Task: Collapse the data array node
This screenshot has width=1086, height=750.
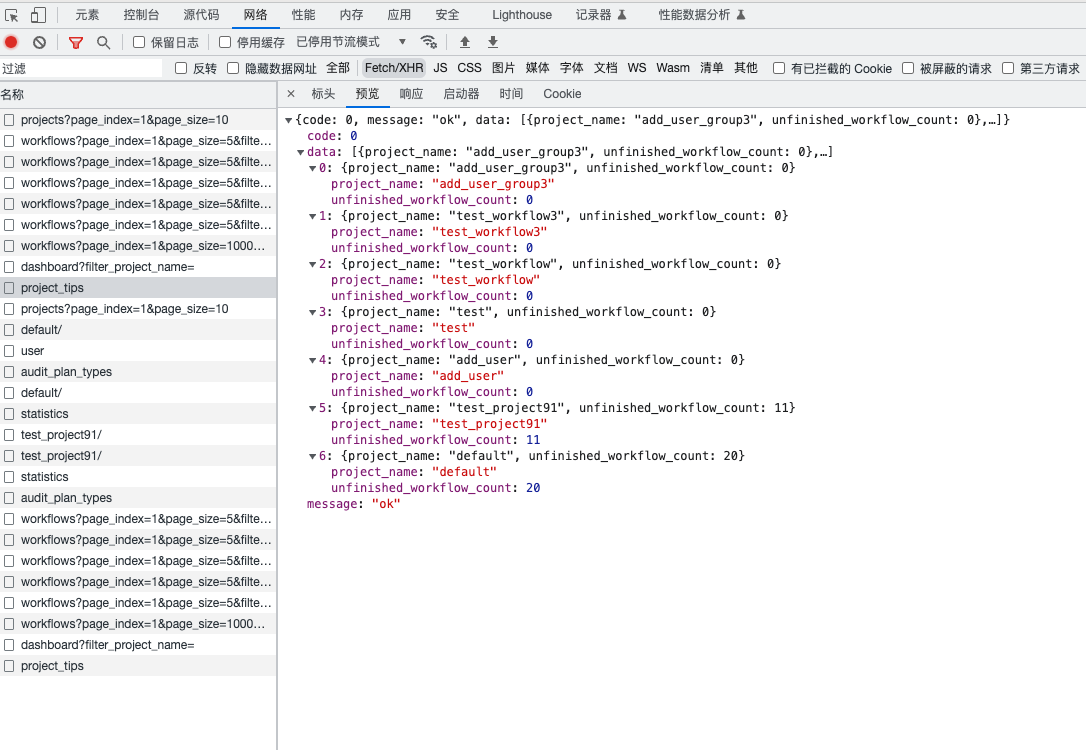Action: coord(301,152)
